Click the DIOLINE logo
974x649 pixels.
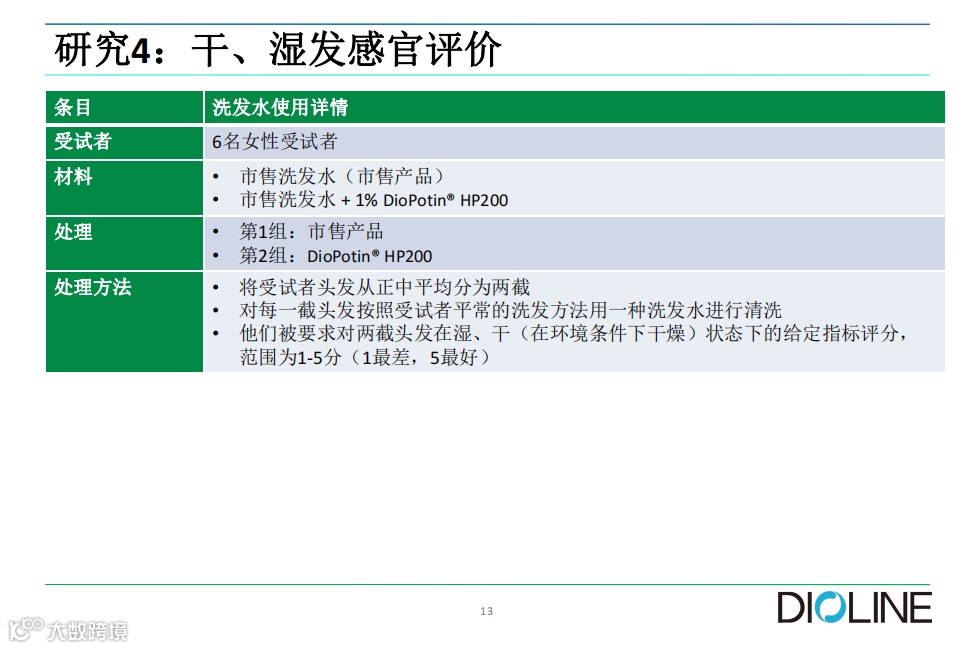[x=854, y=607]
